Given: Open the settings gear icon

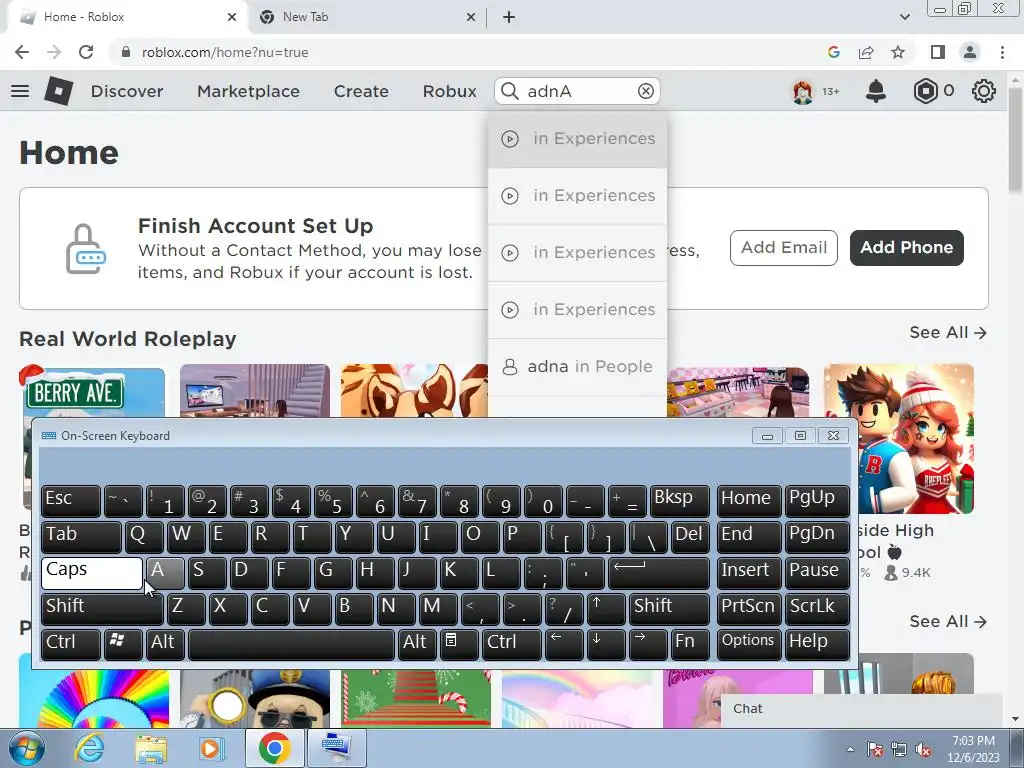Looking at the screenshot, I should coord(984,91).
